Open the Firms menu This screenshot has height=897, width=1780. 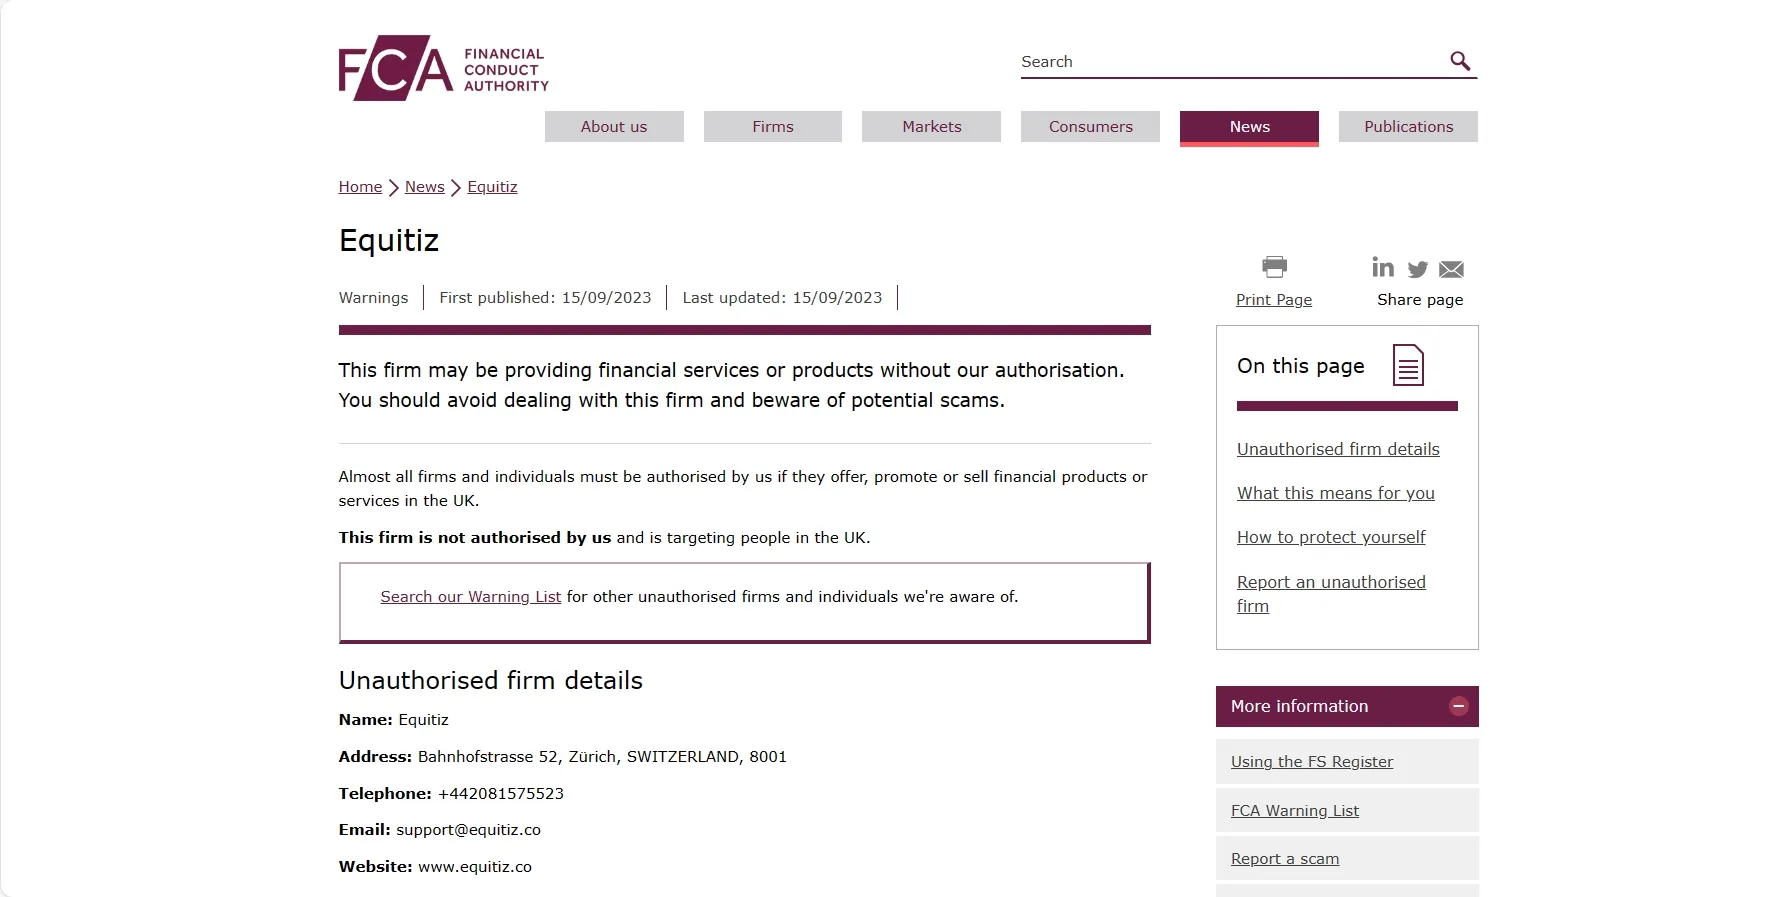[773, 126]
